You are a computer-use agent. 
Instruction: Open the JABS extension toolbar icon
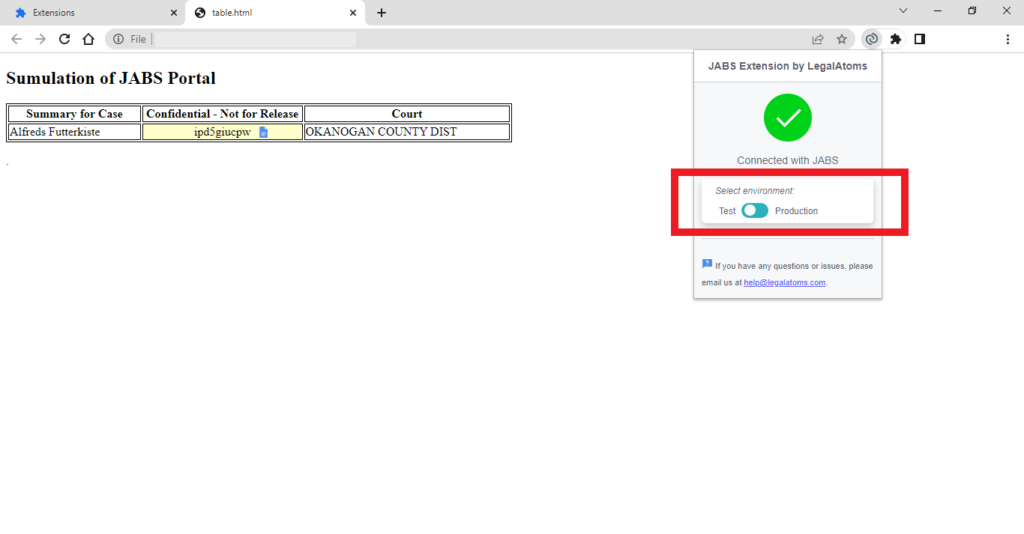point(871,39)
